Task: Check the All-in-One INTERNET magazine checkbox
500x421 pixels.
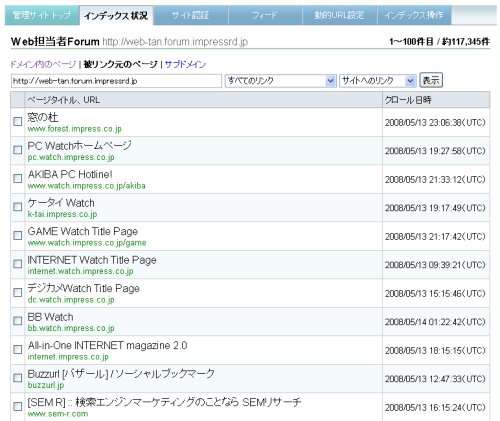Action: point(18,350)
